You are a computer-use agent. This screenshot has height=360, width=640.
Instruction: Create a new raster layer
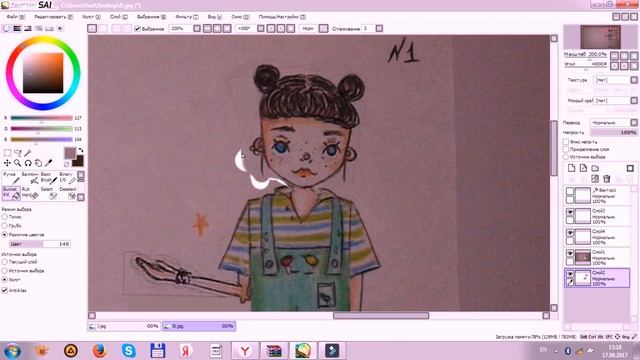pyautogui.click(x=571, y=168)
